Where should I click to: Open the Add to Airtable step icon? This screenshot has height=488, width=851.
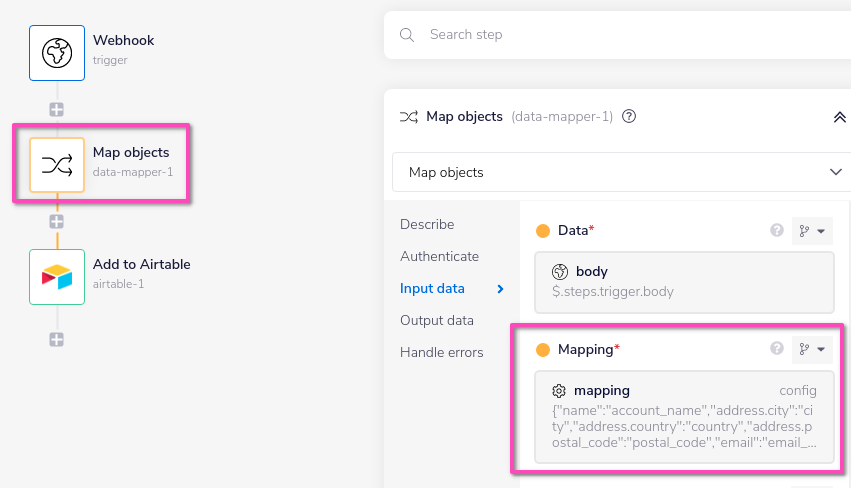tap(57, 276)
